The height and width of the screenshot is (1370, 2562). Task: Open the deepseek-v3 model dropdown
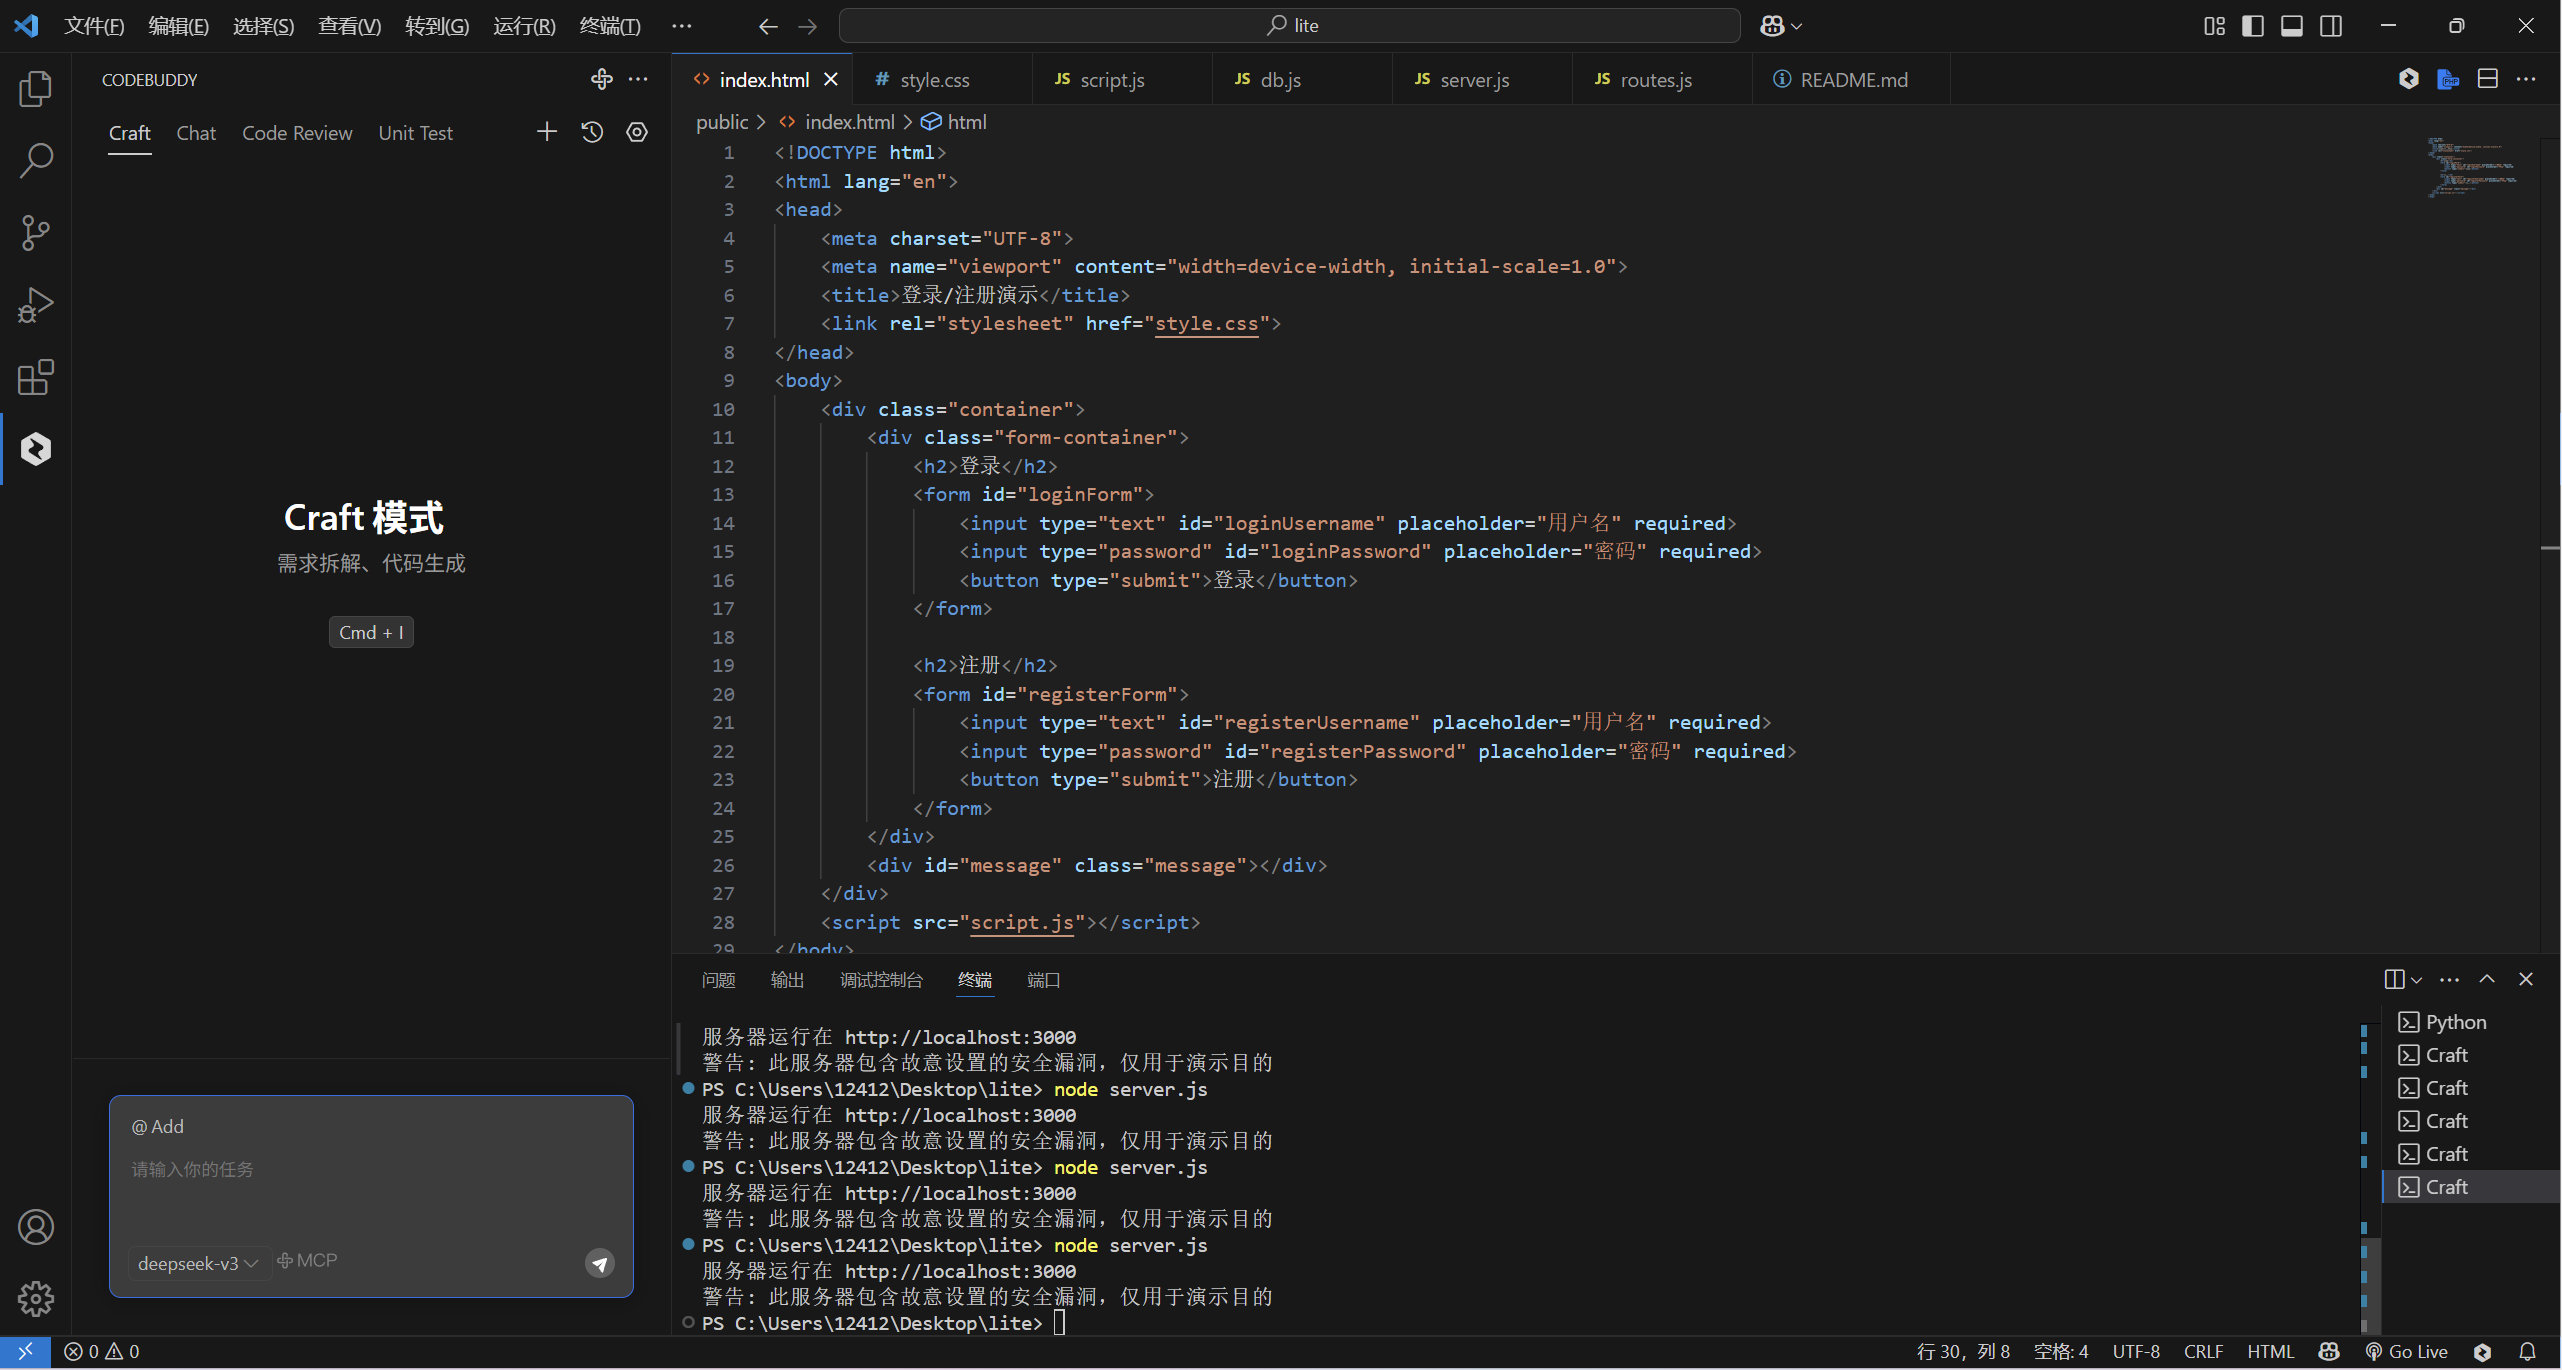198,1263
